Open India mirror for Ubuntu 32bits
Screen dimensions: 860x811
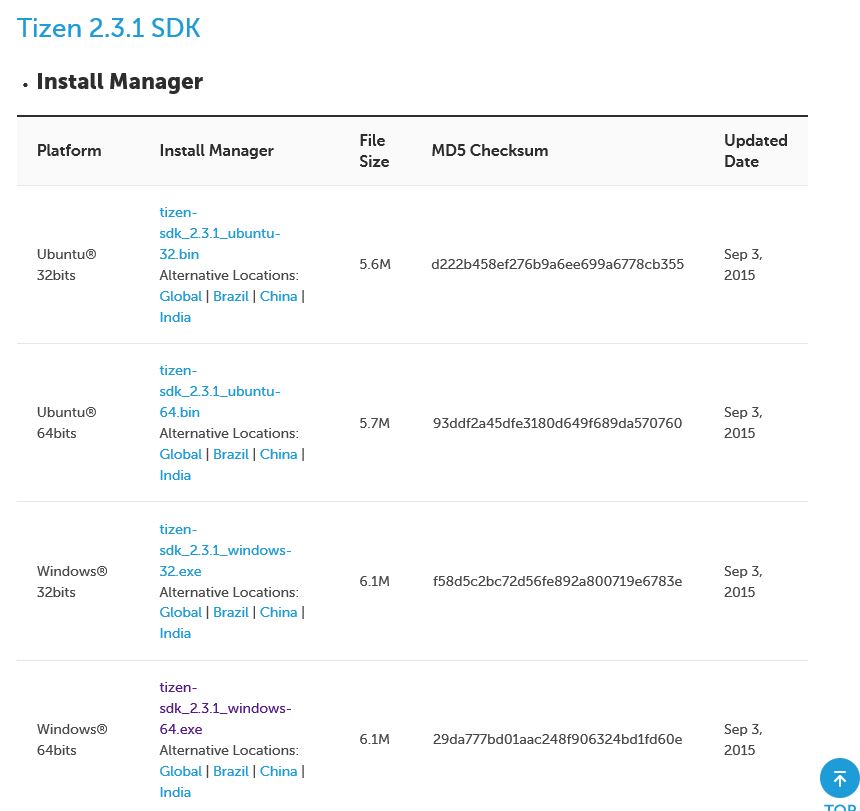point(175,317)
